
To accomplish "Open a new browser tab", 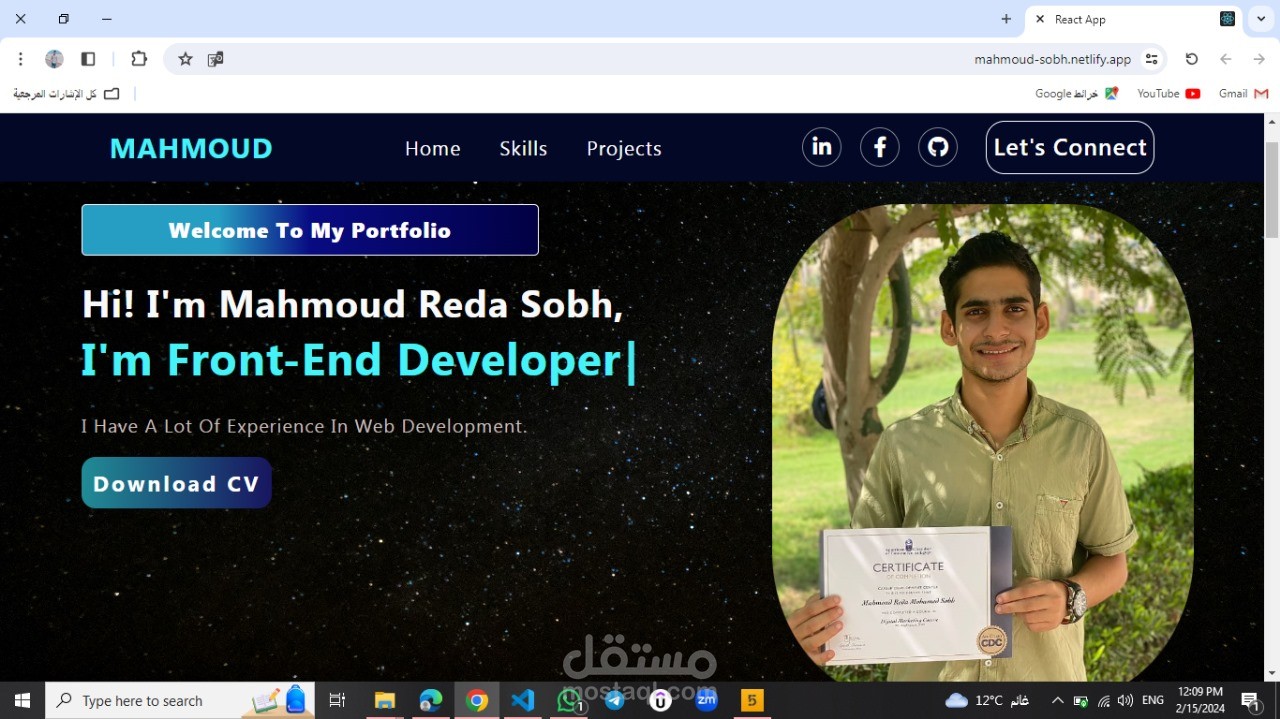I will pos(1006,19).
